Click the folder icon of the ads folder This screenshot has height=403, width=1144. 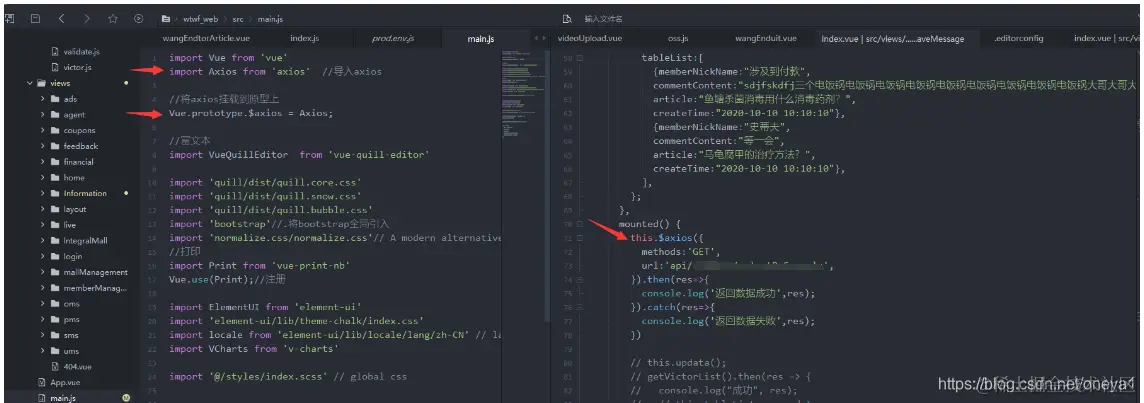(55, 99)
